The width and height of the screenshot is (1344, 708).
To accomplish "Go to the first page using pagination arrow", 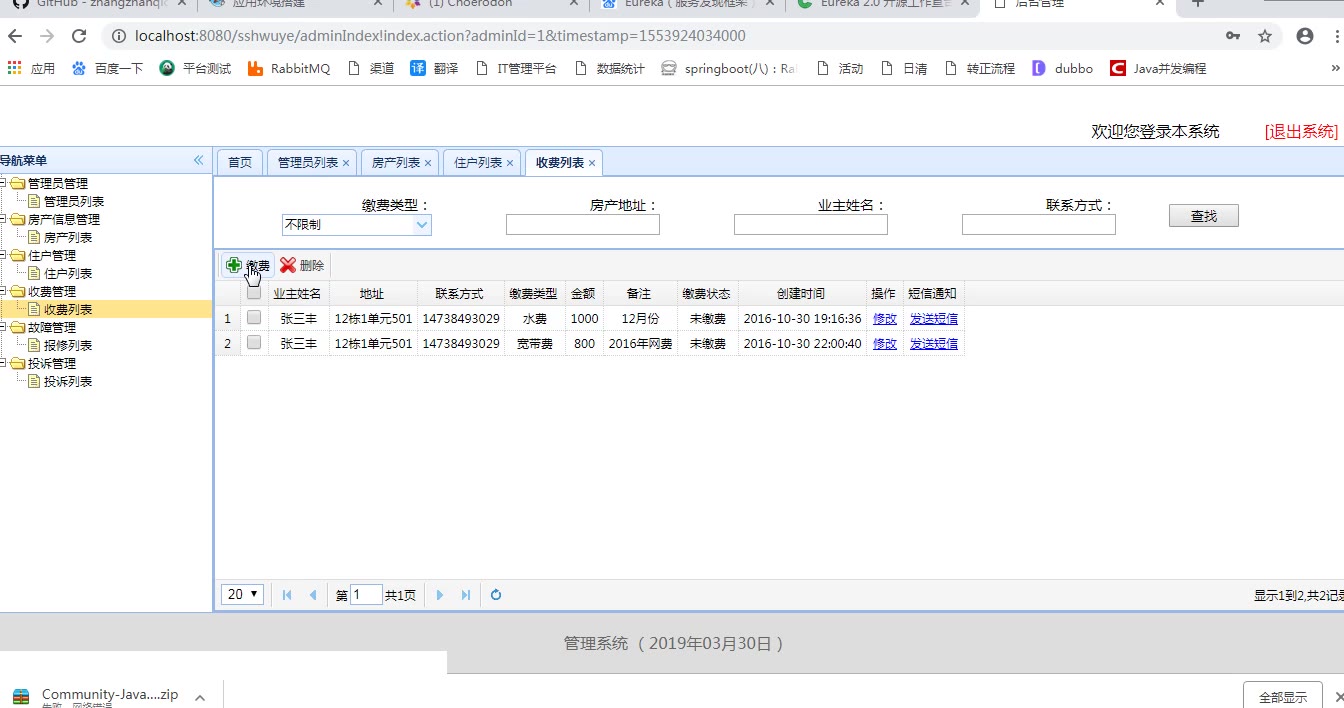I will [287, 595].
